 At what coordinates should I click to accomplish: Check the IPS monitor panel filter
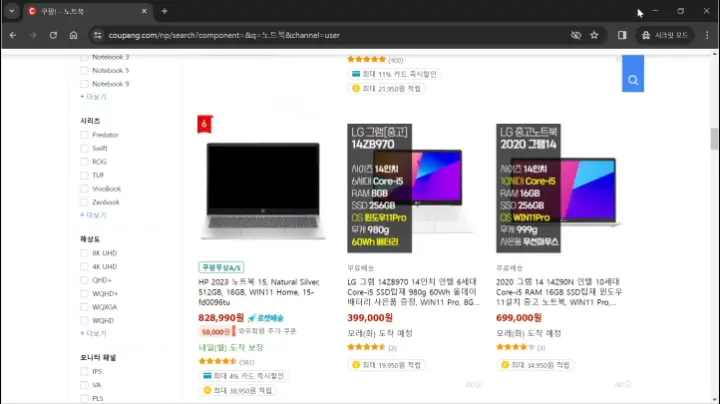tap(84, 371)
